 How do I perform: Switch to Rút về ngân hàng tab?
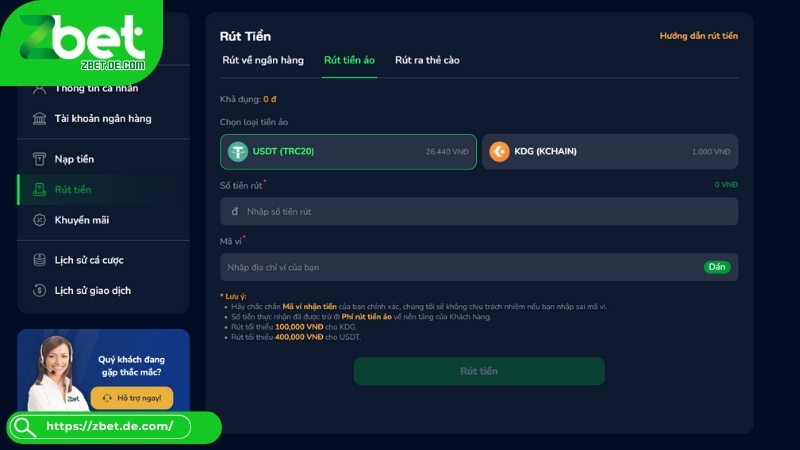[x=263, y=60]
